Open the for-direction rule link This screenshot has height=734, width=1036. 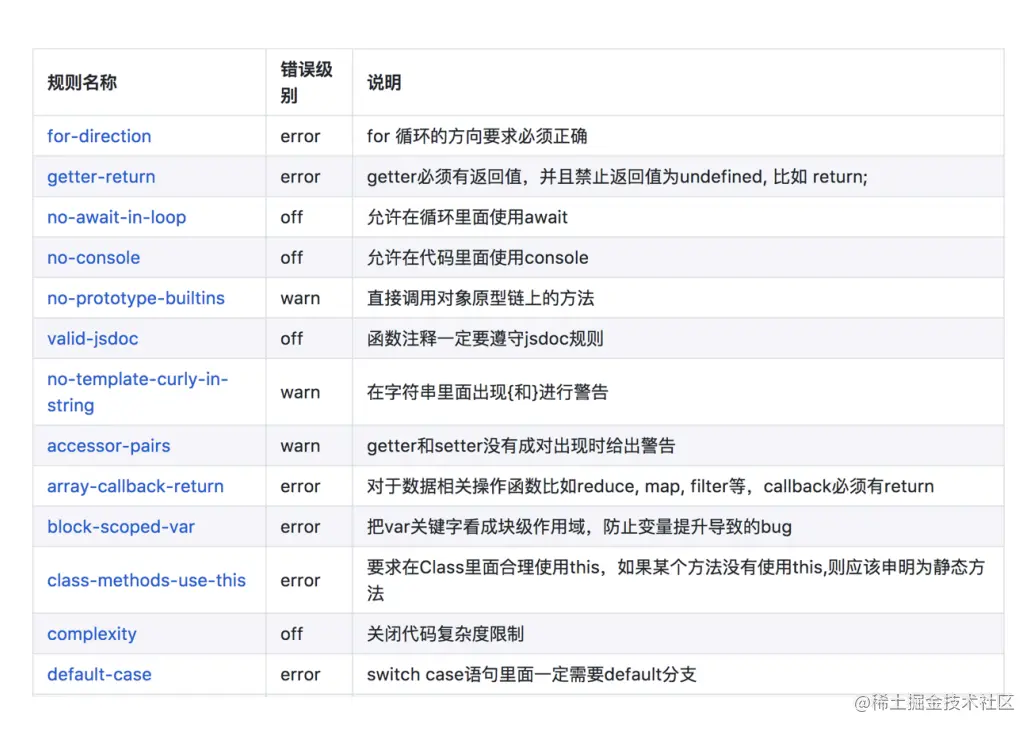point(99,136)
